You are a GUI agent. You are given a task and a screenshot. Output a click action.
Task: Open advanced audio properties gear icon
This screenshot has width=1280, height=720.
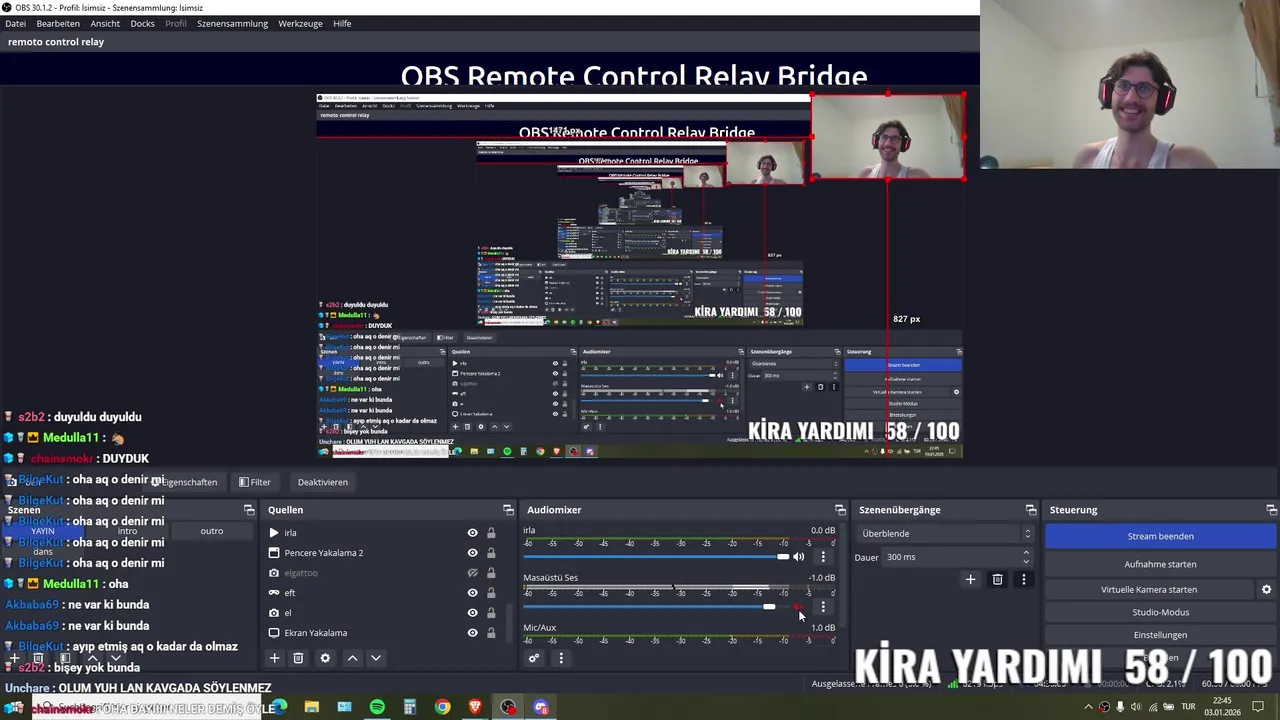534,658
